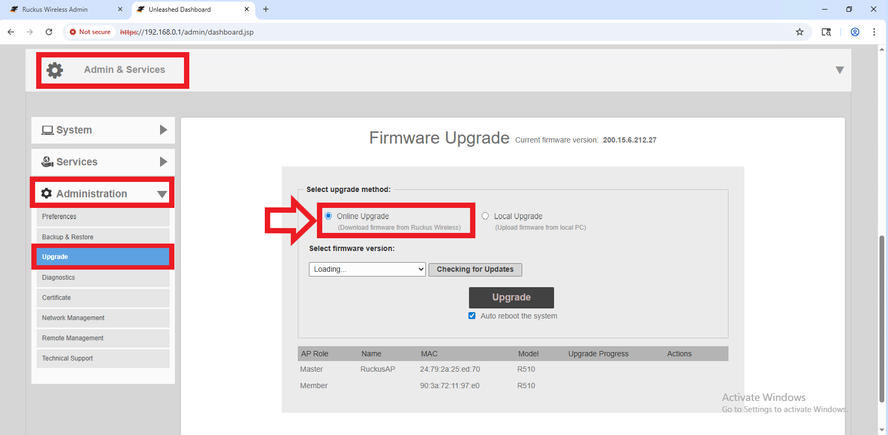This screenshot has width=888, height=435.
Task: Uncheck Auto reboot the system checkbox
Action: click(472, 316)
